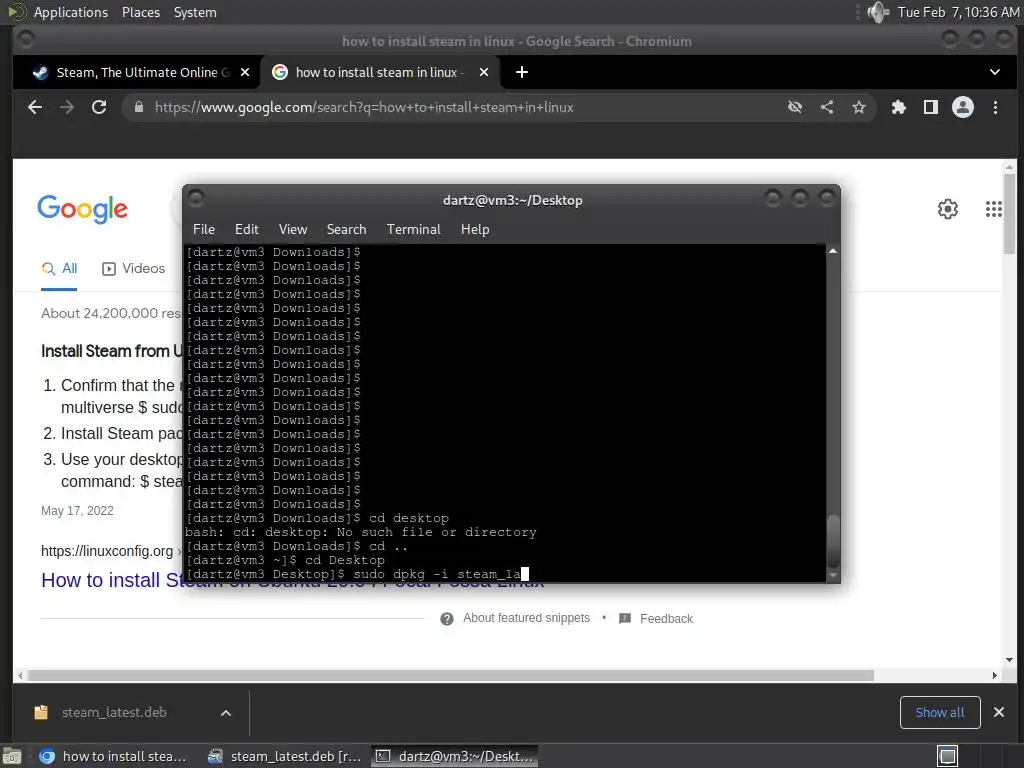Close the downloads bar
The image size is (1024, 768).
tap(999, 712)
